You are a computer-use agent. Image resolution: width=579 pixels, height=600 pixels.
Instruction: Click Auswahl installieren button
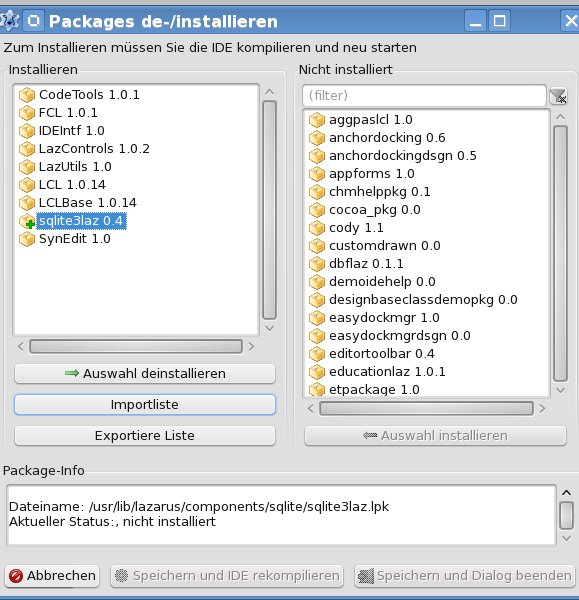pos(435,435)
